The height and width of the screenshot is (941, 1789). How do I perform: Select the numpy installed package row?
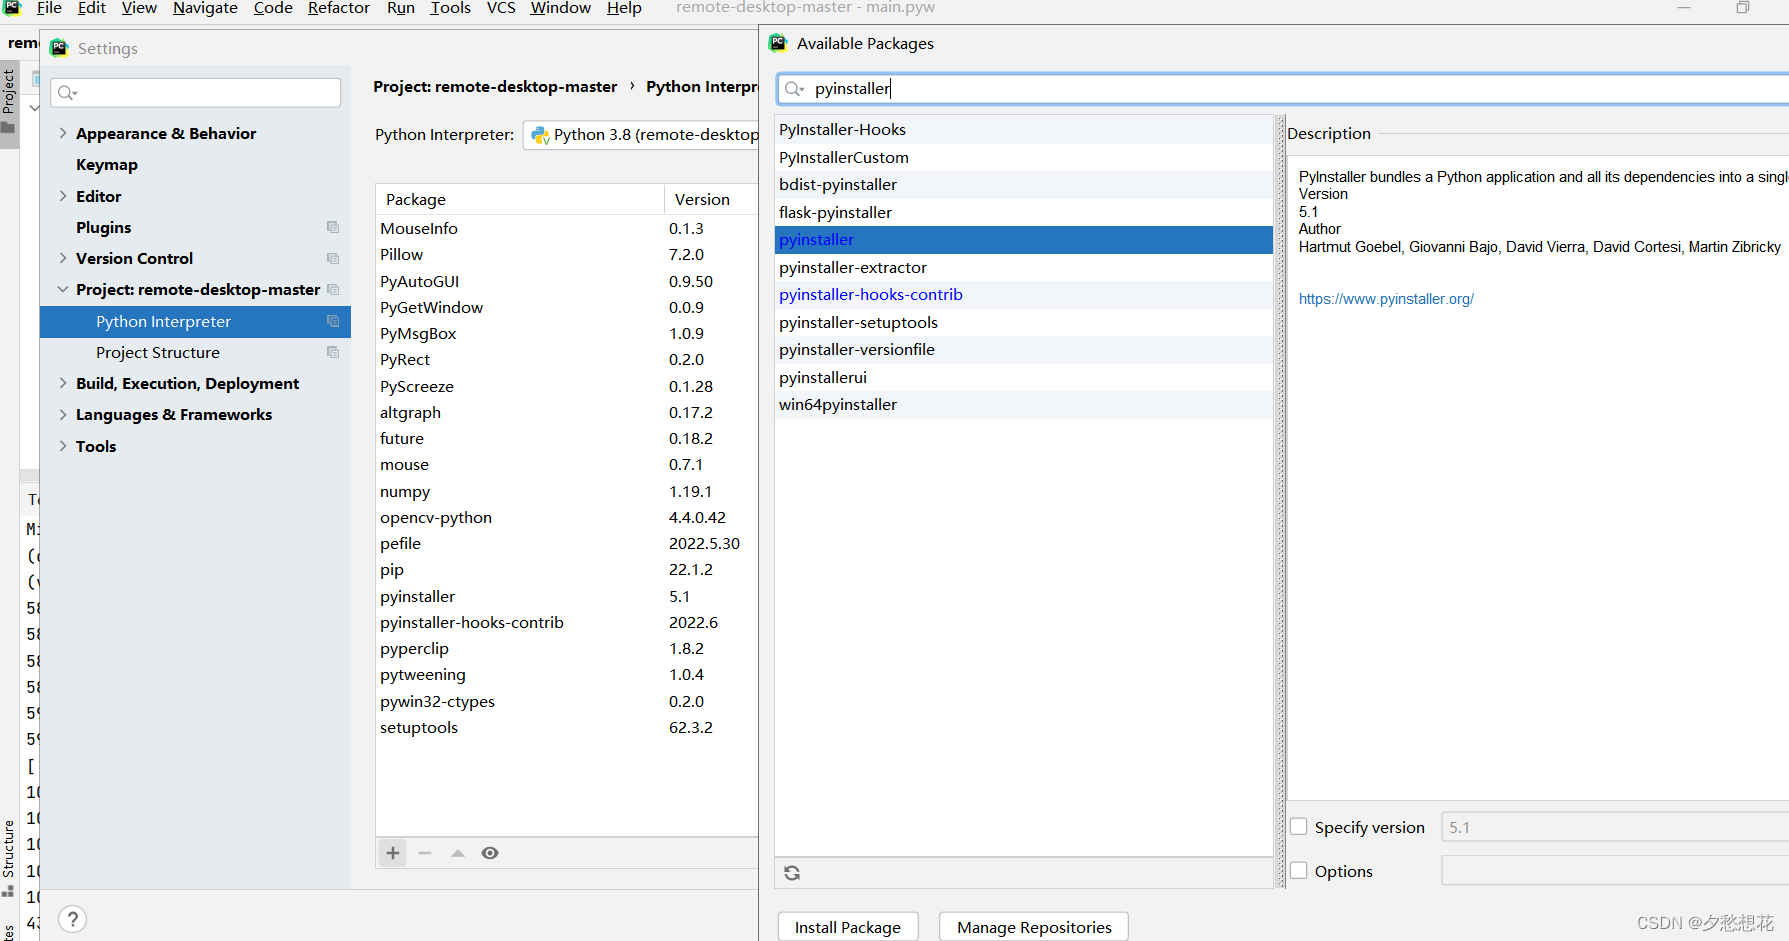tap(567, 491)
